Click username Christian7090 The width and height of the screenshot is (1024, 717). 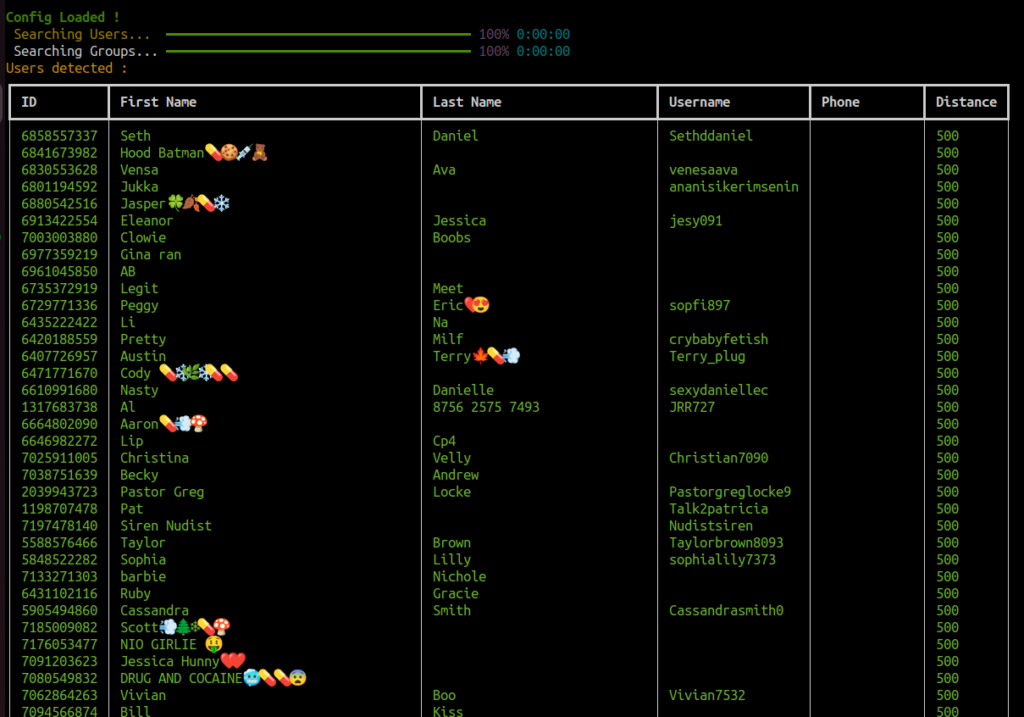pyautogui.click(x=718, y=458)
